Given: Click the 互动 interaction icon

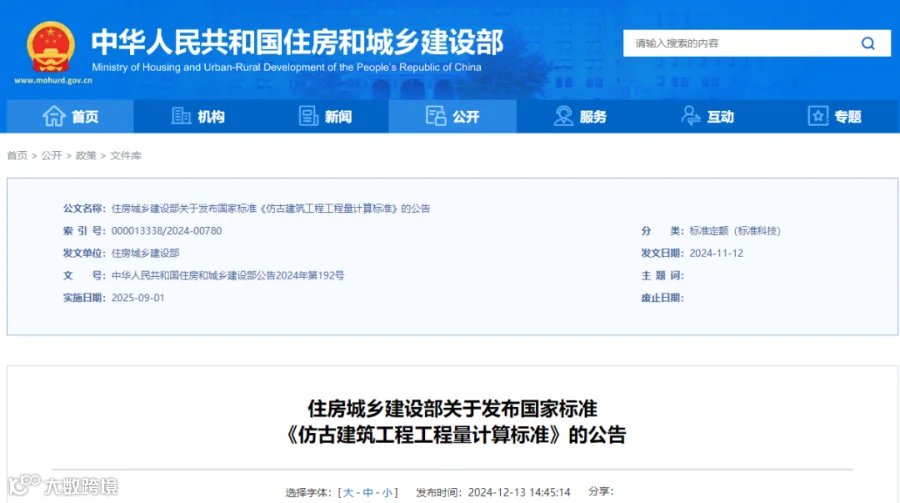Looking at the screenshot, I should click(x=690, y=116).
